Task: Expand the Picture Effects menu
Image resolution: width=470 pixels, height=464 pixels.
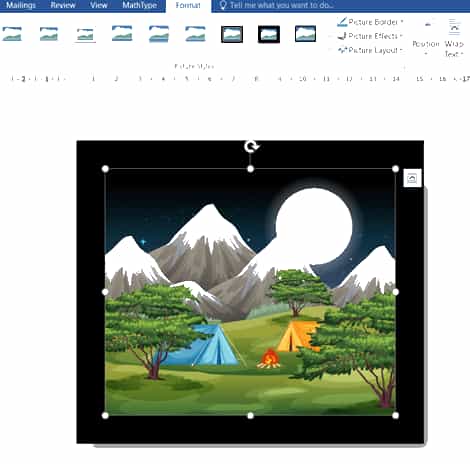Action: pyautogui.click(x=370, y=36)
